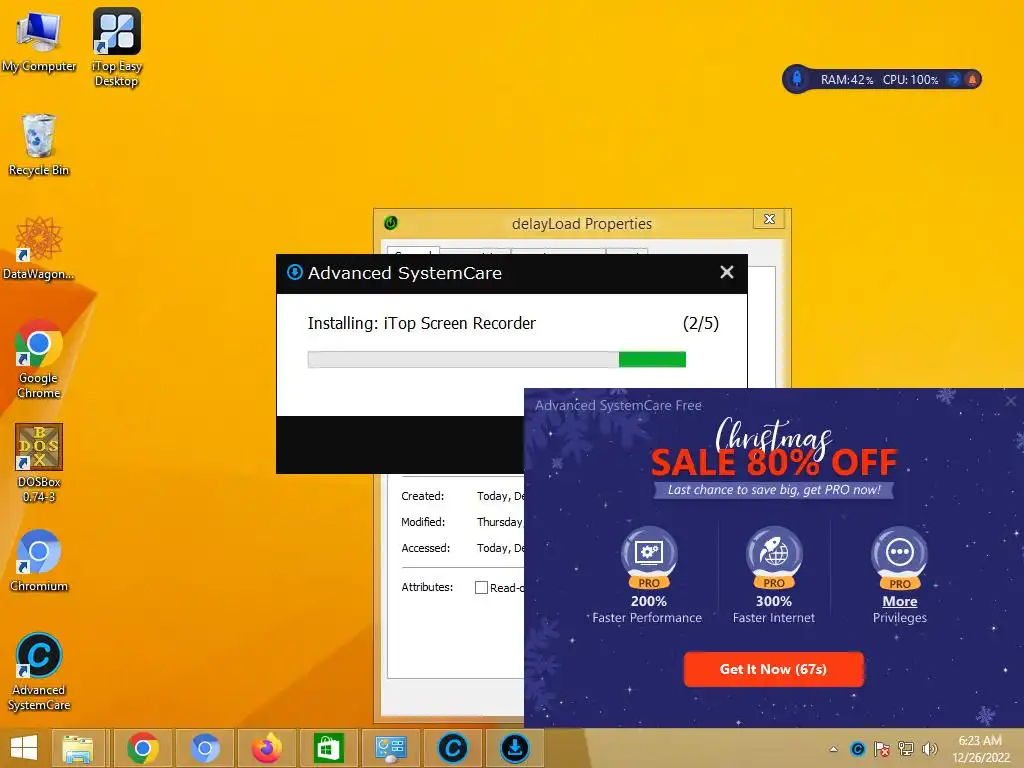Viewport: 1024px width, 768px height.
Task: Open iTop Easy Desktop shortcut
Action: click(116, 47)
